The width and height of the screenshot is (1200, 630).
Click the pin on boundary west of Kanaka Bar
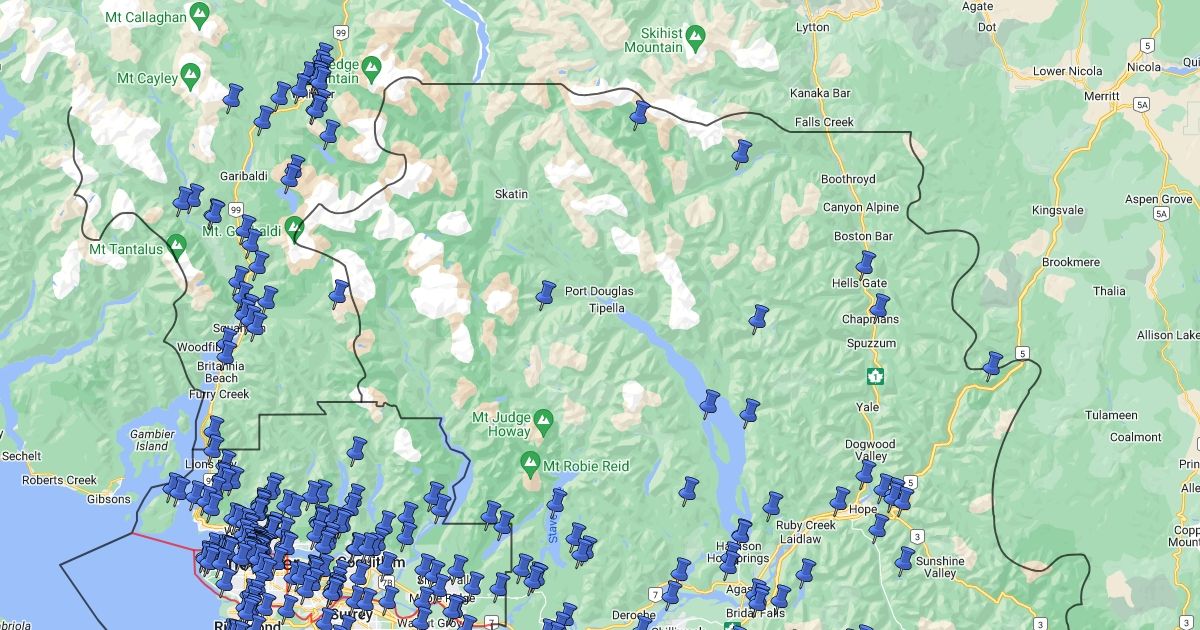click(x=639, y=113)
